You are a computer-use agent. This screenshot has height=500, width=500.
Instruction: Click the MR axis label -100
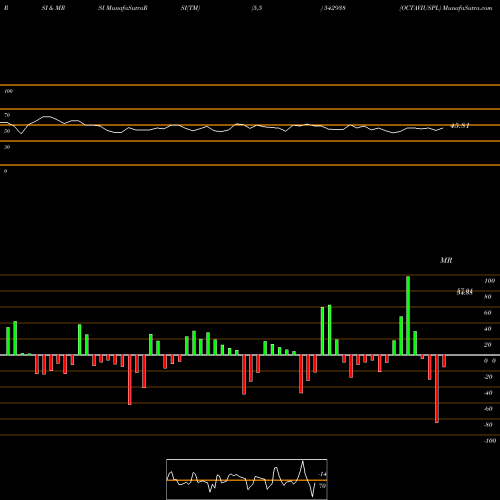[489, 441]
